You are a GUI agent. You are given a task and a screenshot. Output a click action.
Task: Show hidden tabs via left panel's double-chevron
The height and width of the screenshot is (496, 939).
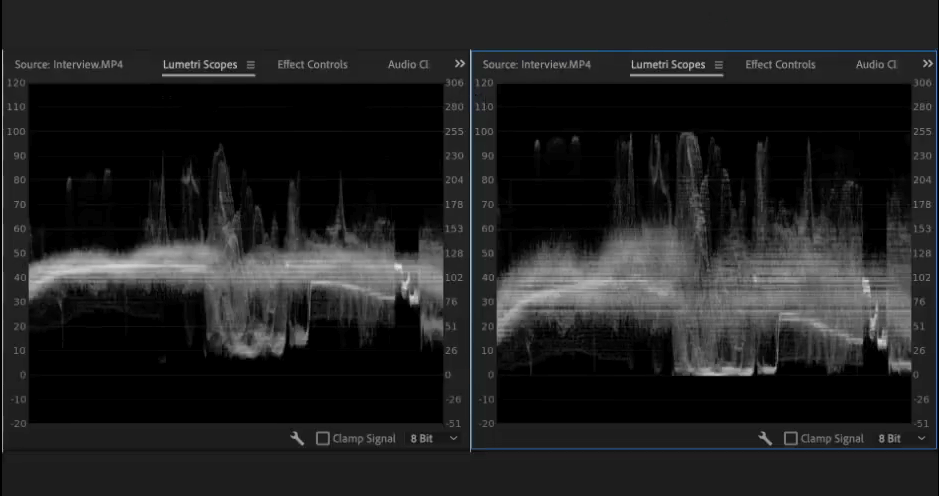tap(460, 64)
